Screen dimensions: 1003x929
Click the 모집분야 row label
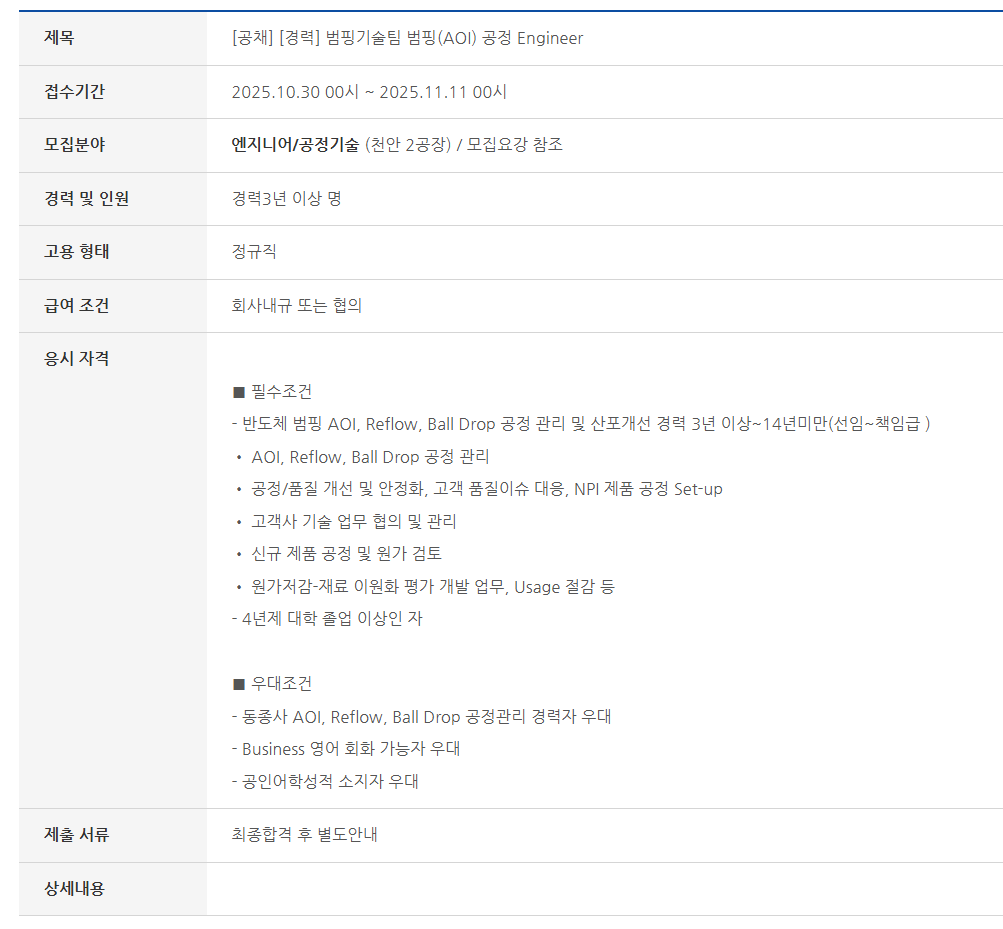[x=74, y=145]
